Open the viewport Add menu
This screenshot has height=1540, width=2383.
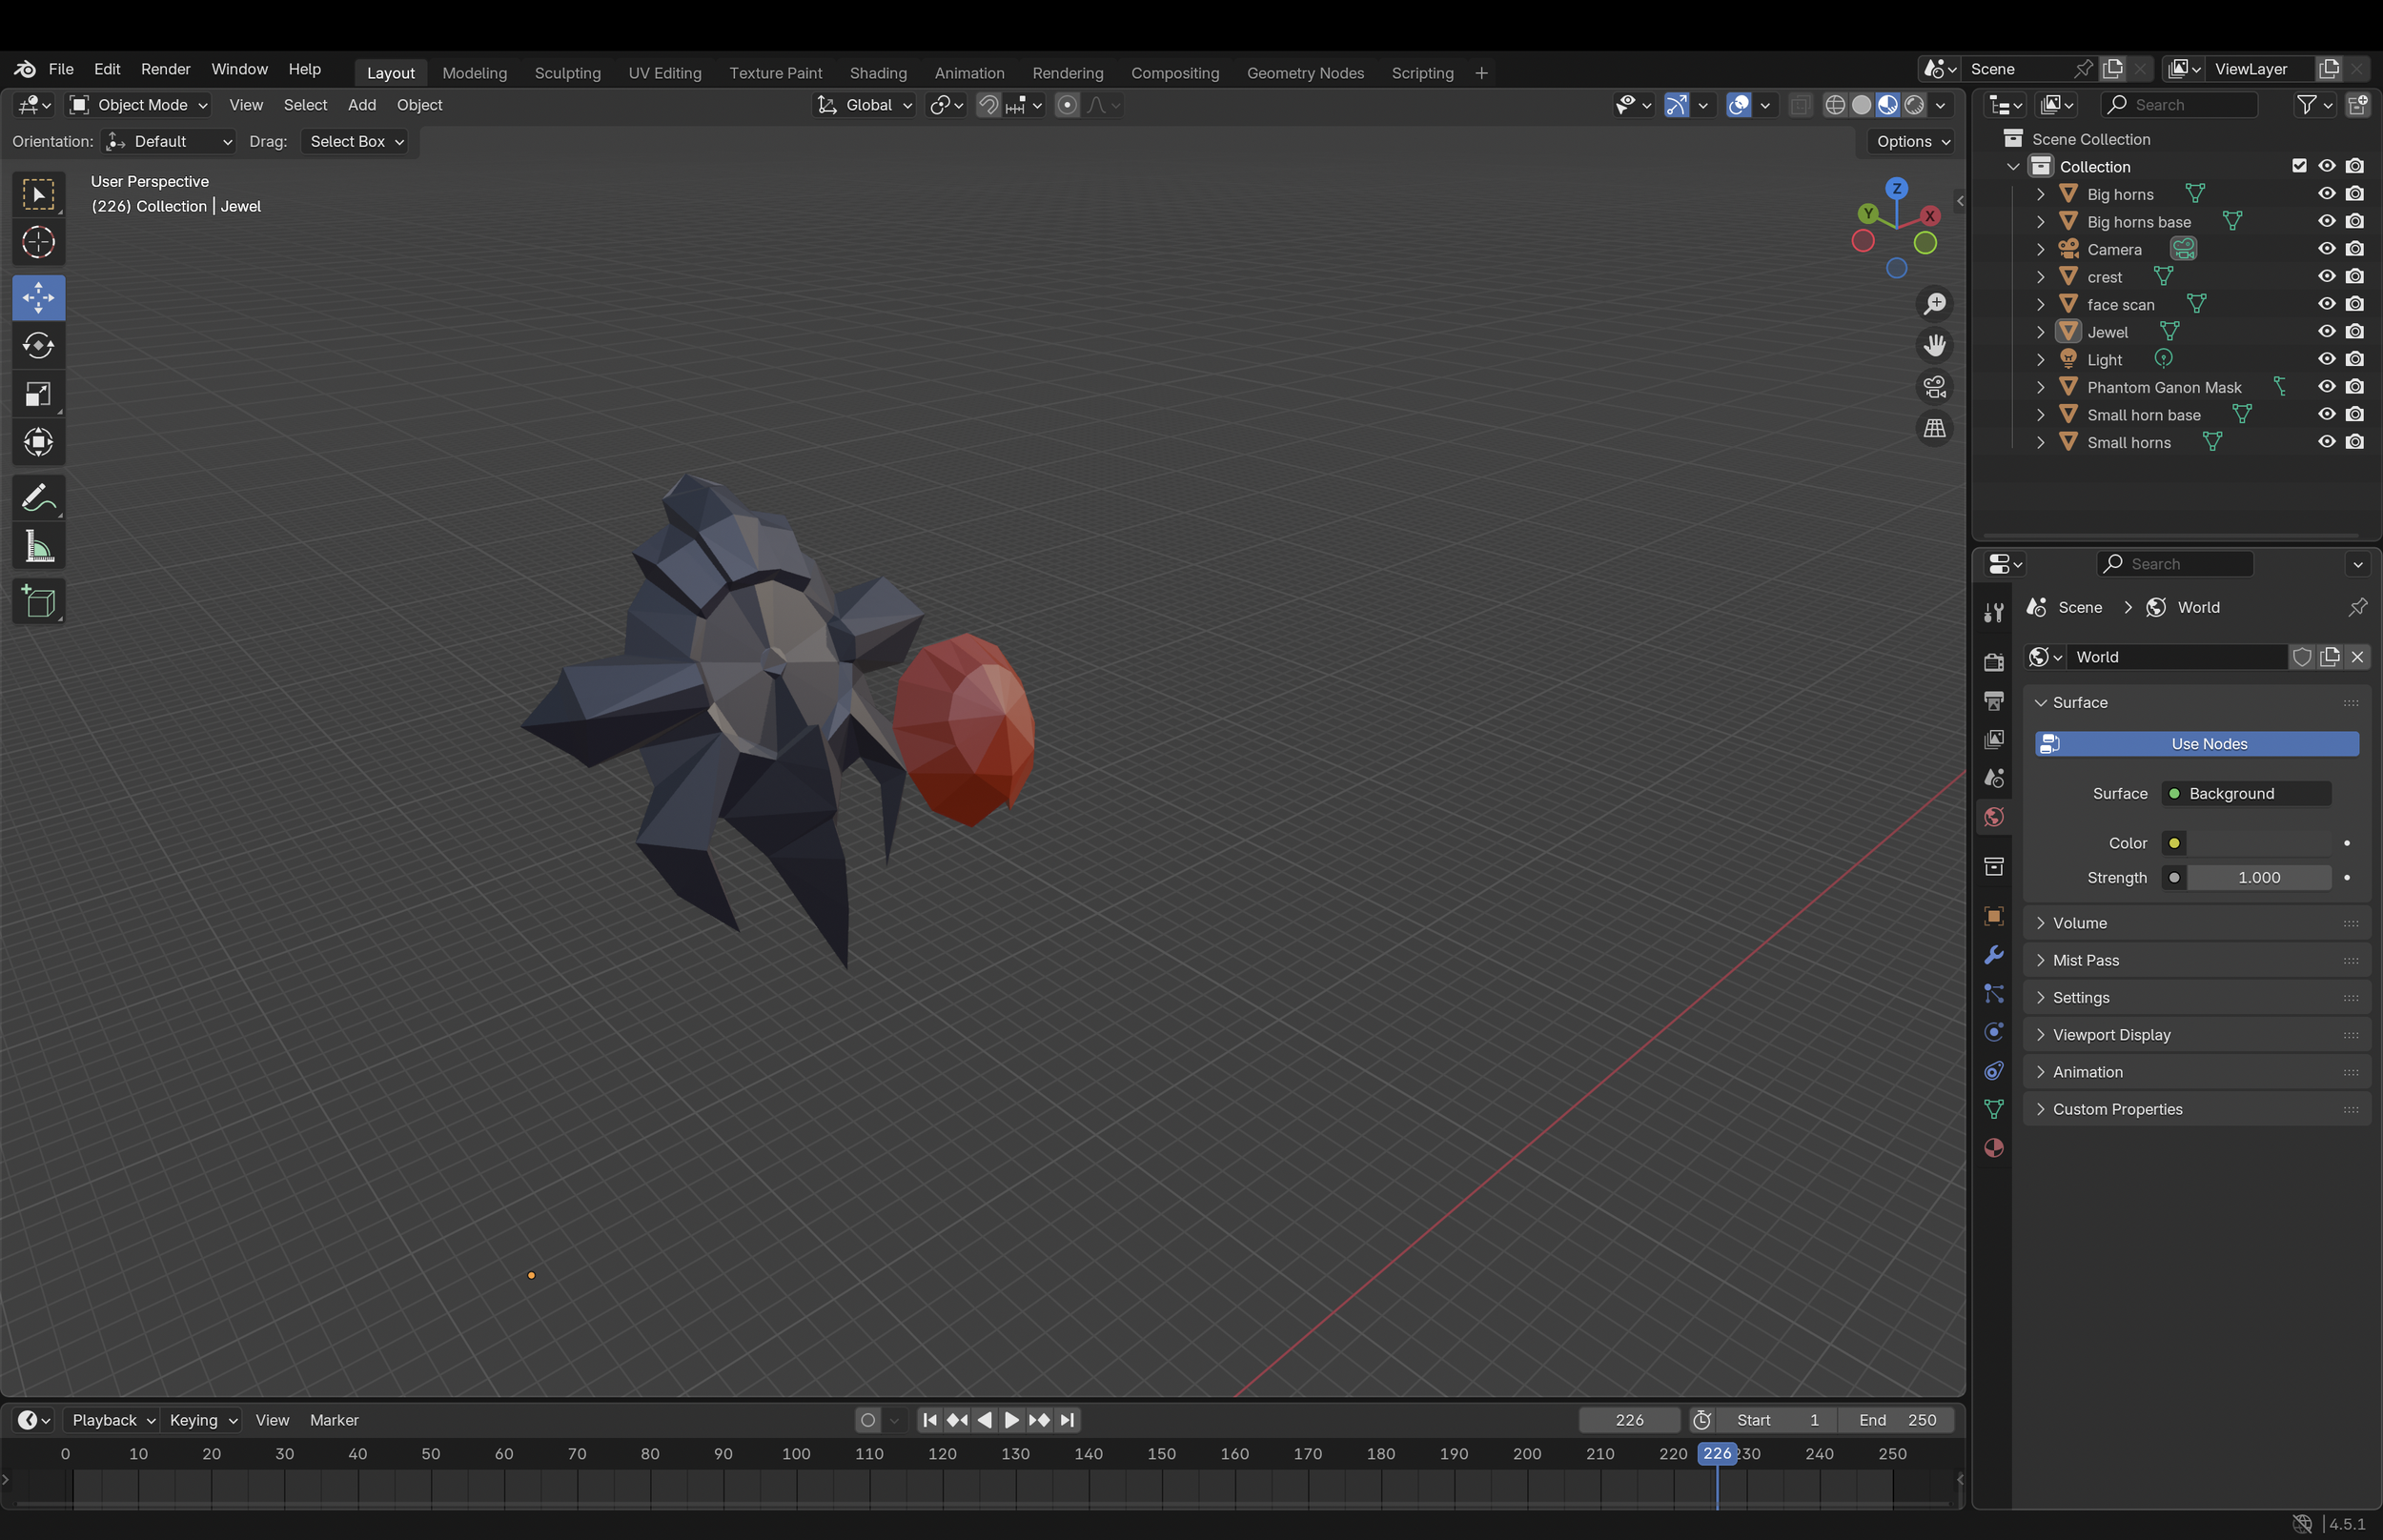coord(362,105)
